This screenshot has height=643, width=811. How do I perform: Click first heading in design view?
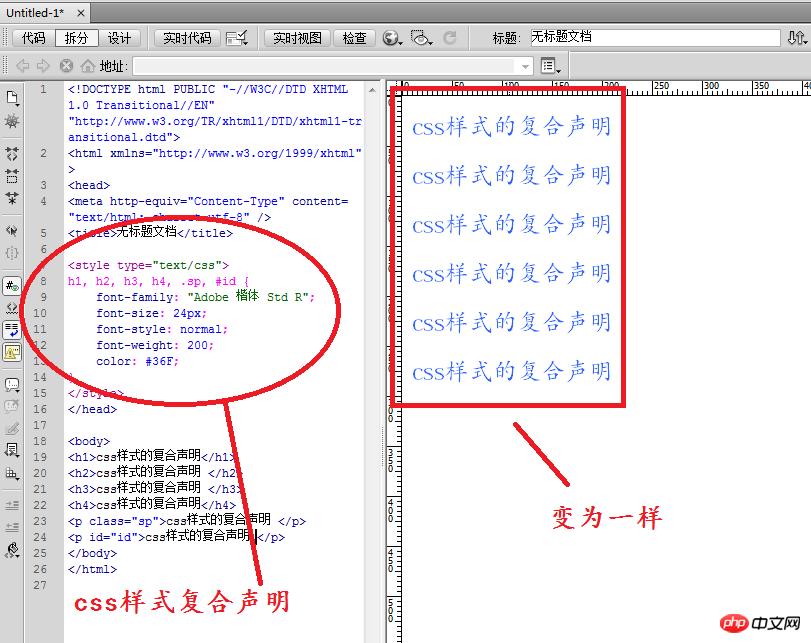pyautogui.click(x=511, y=126)
